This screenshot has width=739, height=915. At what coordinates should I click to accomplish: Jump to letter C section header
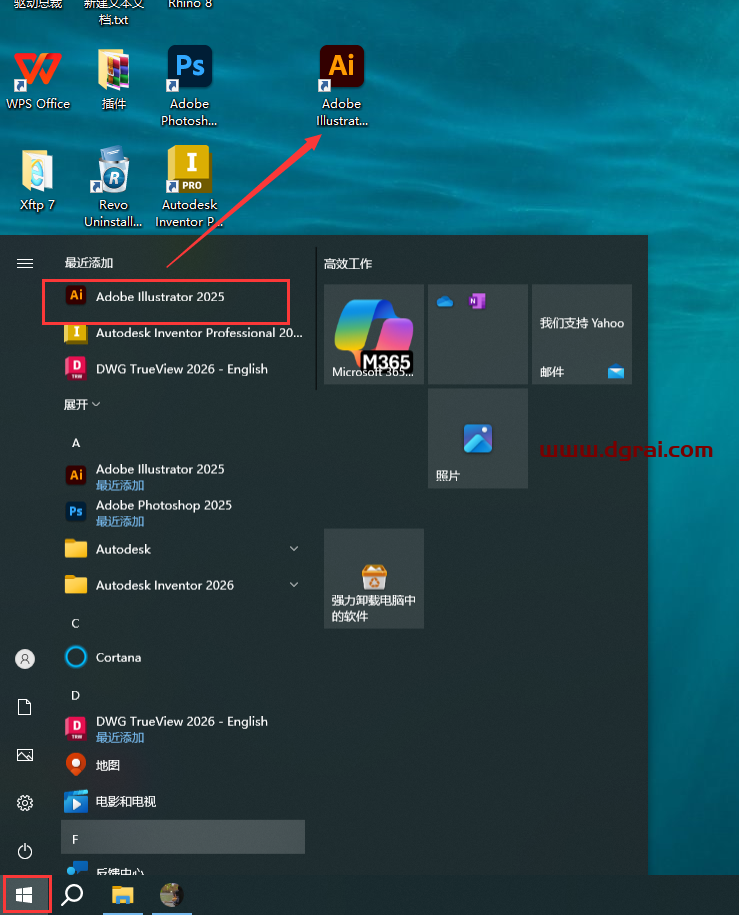pyautogui.click(x=75, y=623)
